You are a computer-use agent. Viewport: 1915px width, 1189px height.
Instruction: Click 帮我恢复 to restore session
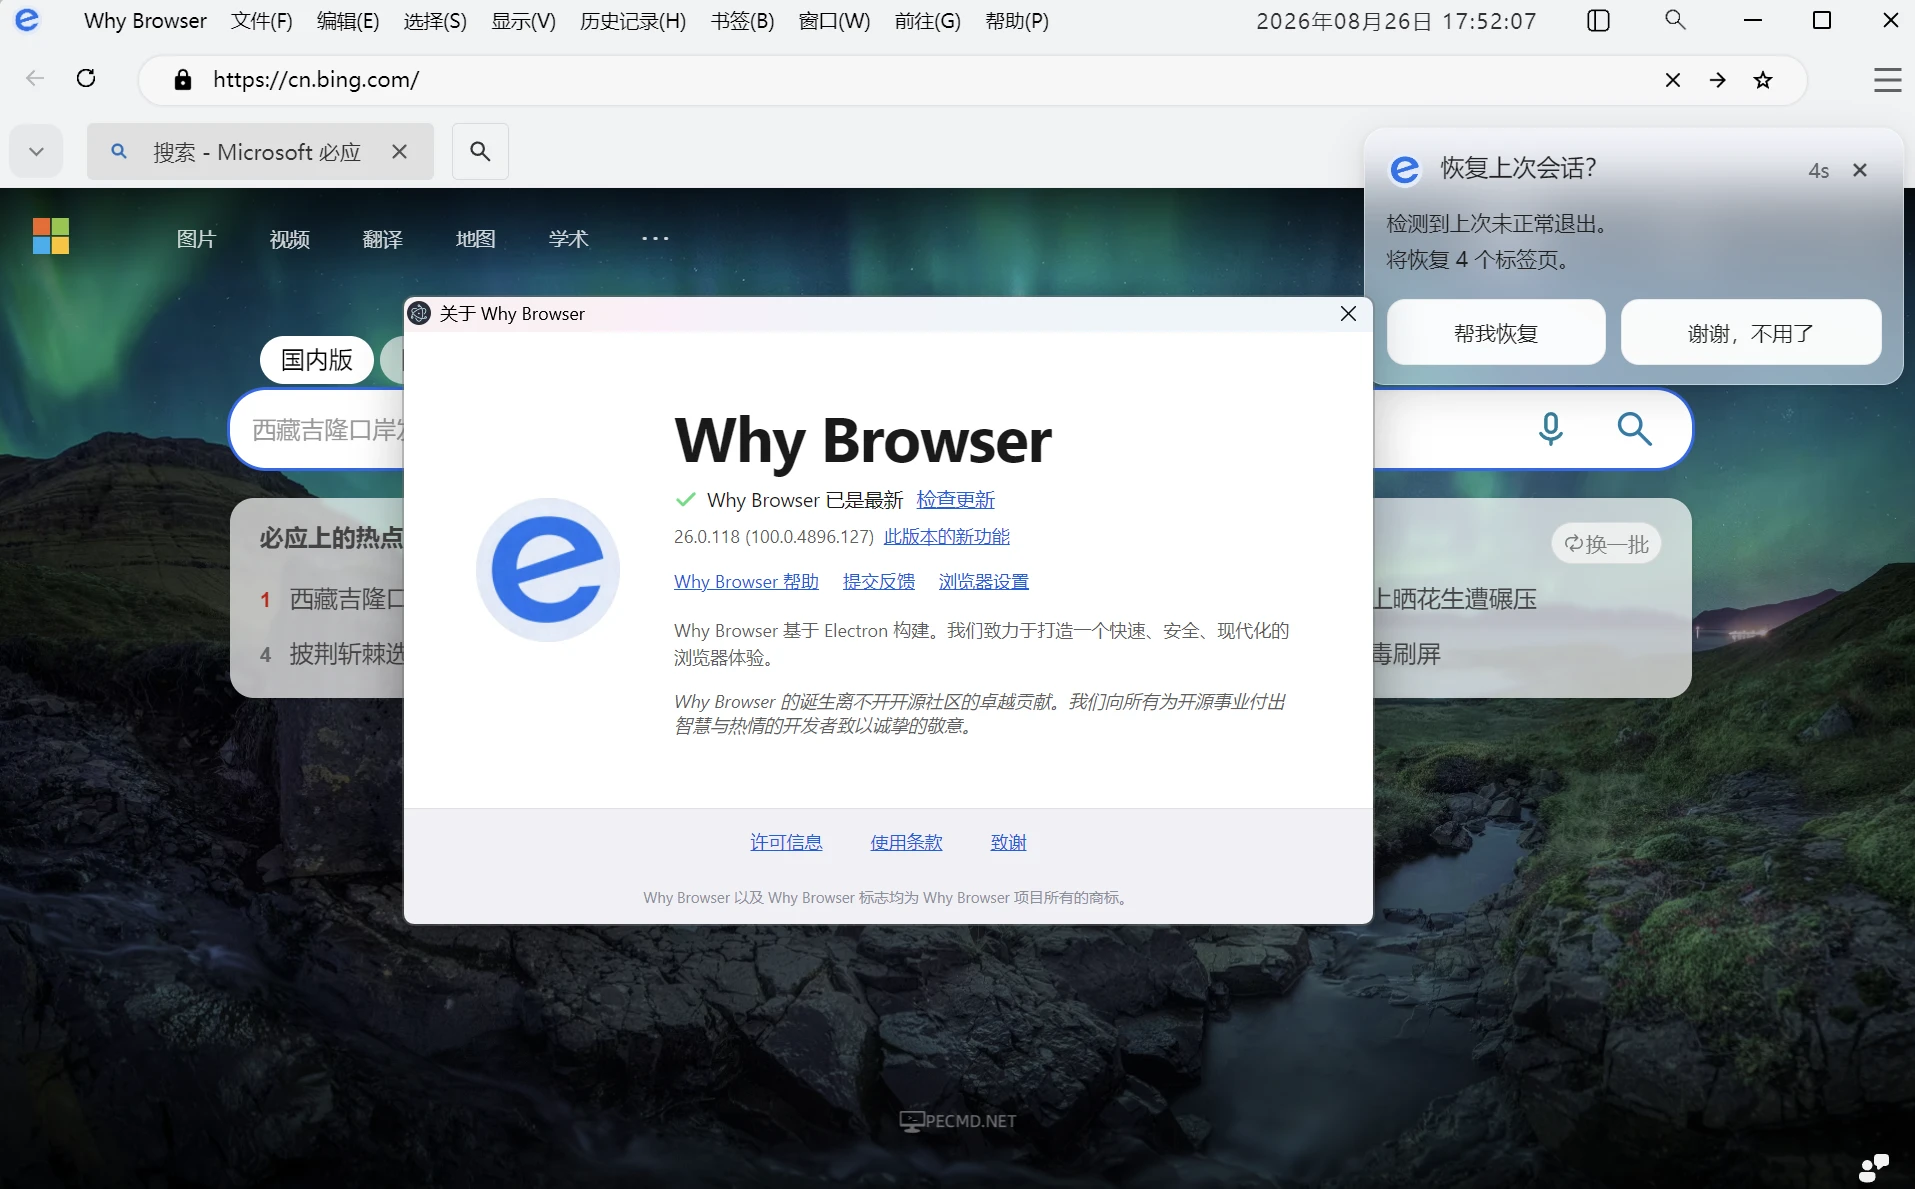point(1496,333)
